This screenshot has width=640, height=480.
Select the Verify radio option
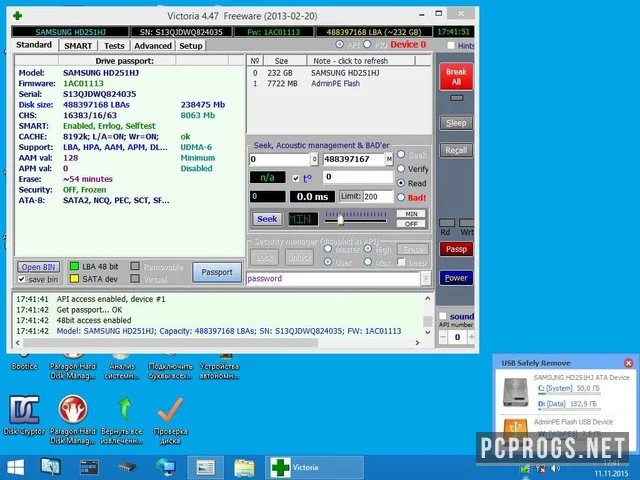(x=401, y=169)
